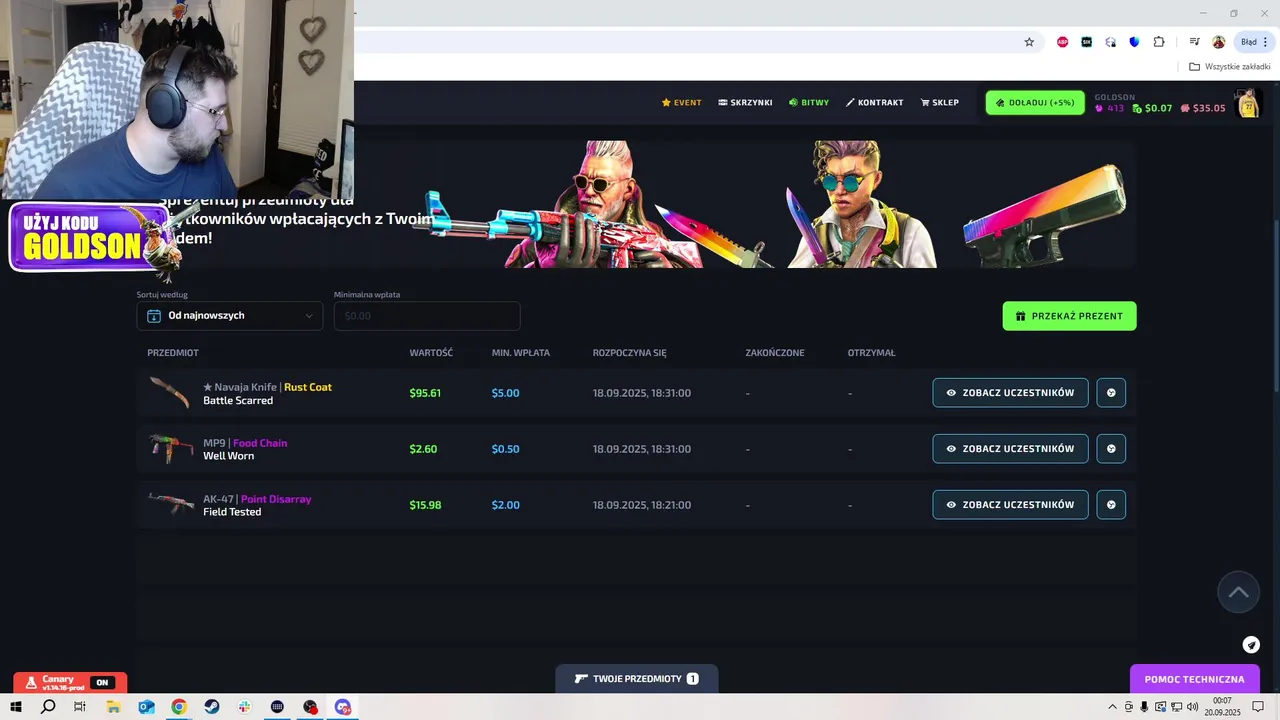Expand the Od najnowszych sort dropdown

[230, 316]
